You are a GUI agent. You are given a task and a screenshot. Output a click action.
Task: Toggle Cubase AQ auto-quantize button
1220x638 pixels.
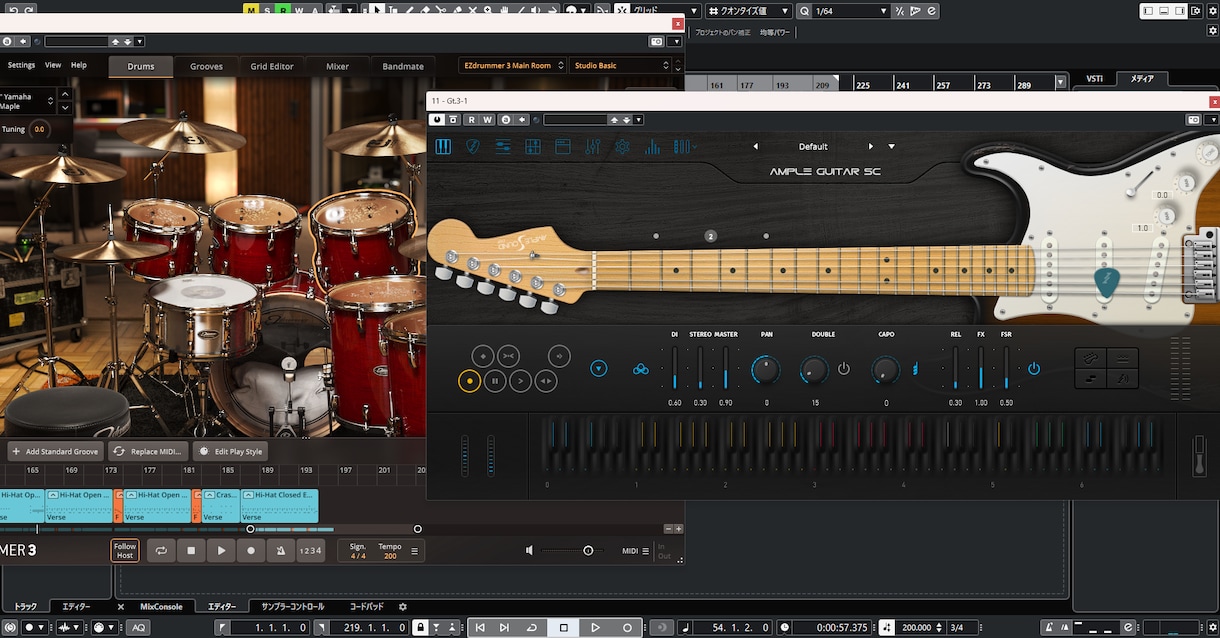click(137, 627)
